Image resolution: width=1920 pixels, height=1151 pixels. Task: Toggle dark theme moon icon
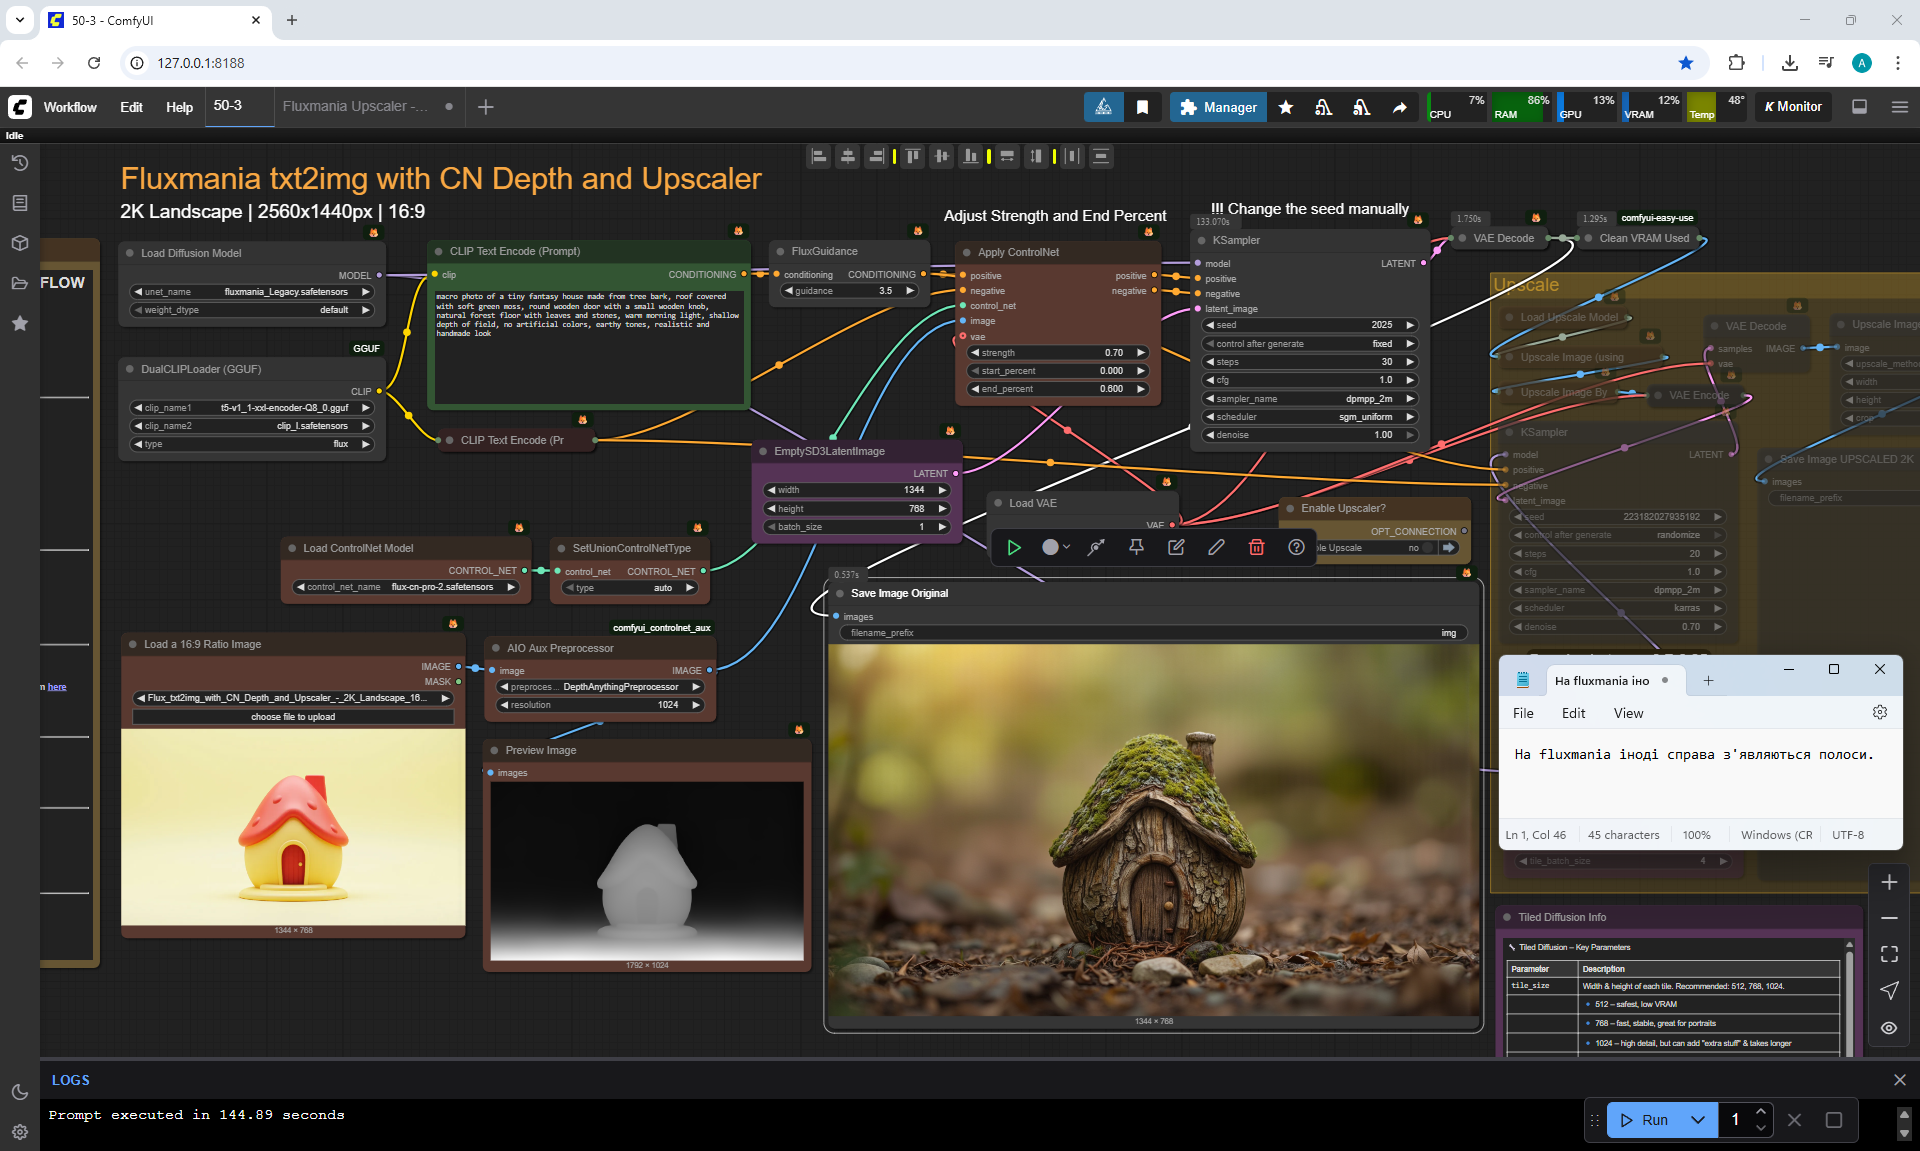pyautogui.click(x=19, y=1092)
